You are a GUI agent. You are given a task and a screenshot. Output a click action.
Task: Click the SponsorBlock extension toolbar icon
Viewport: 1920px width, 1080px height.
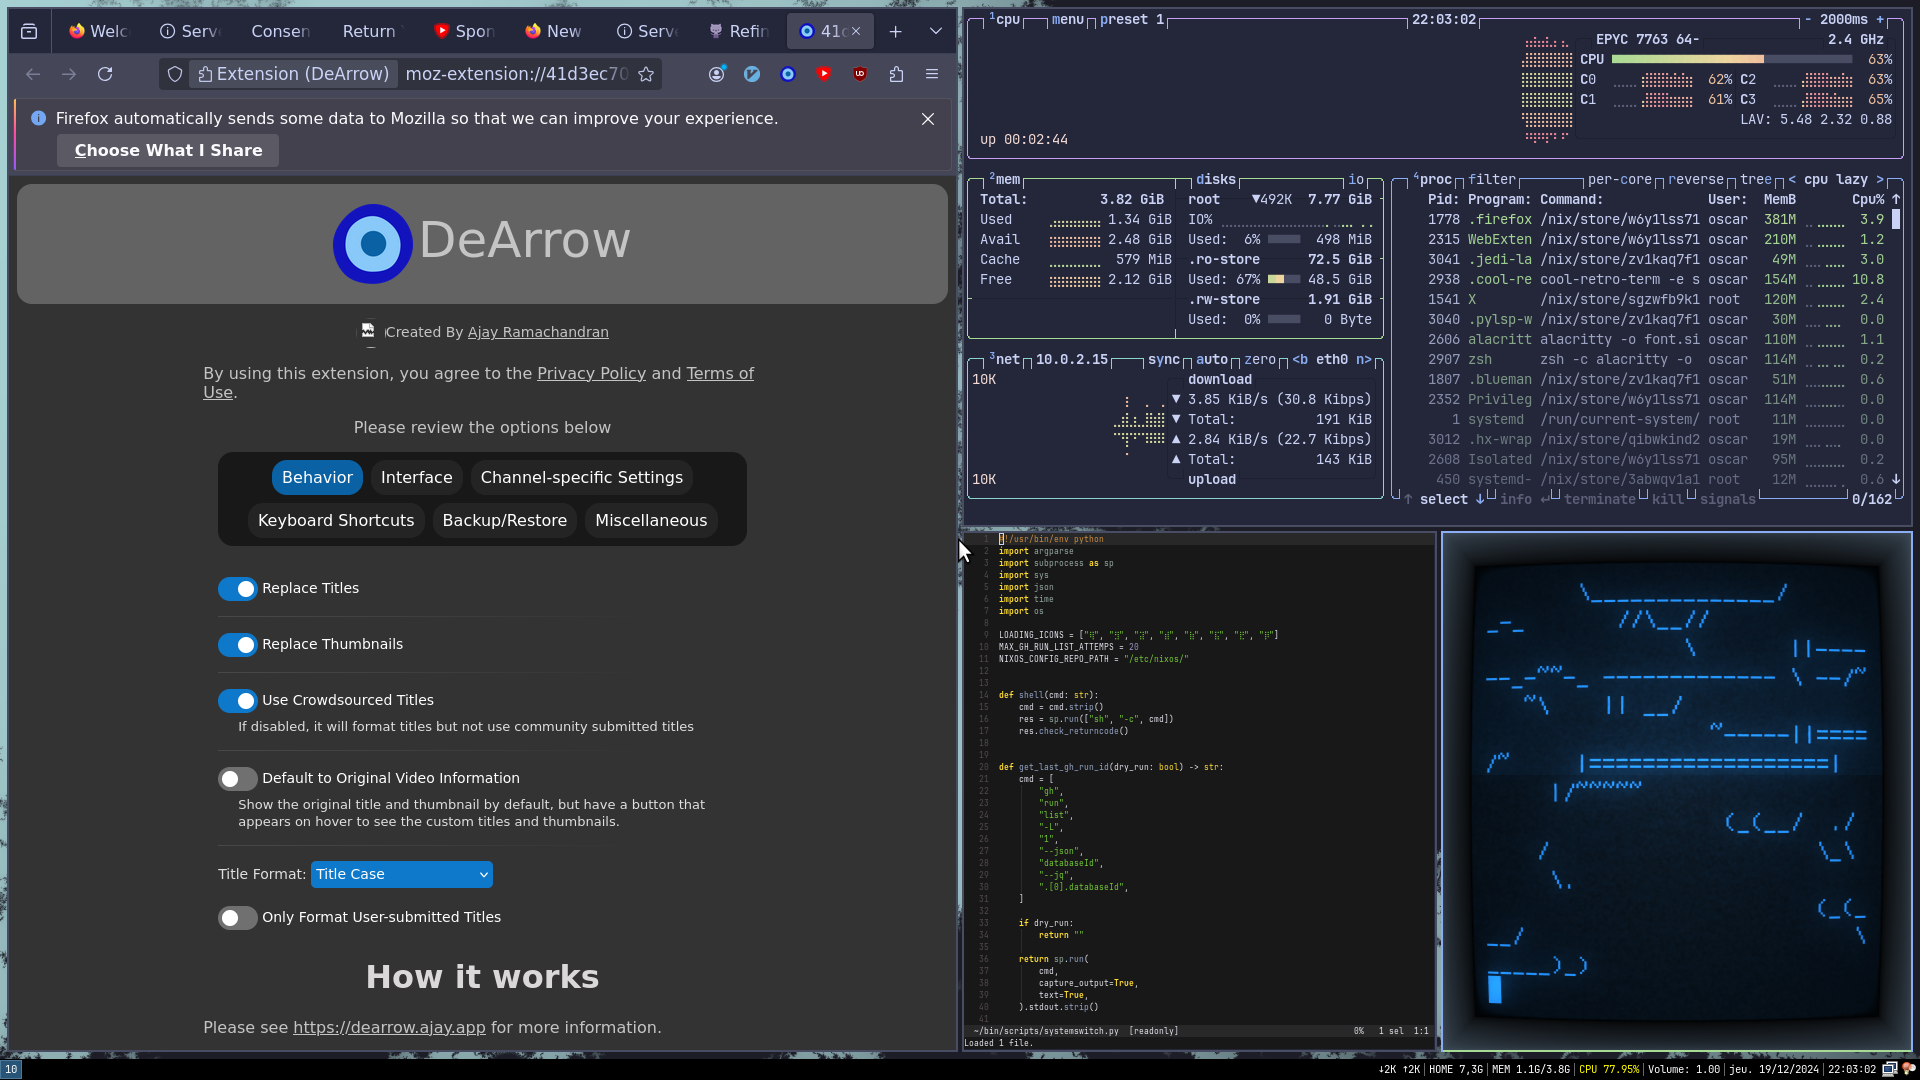[x=824, y=74]
